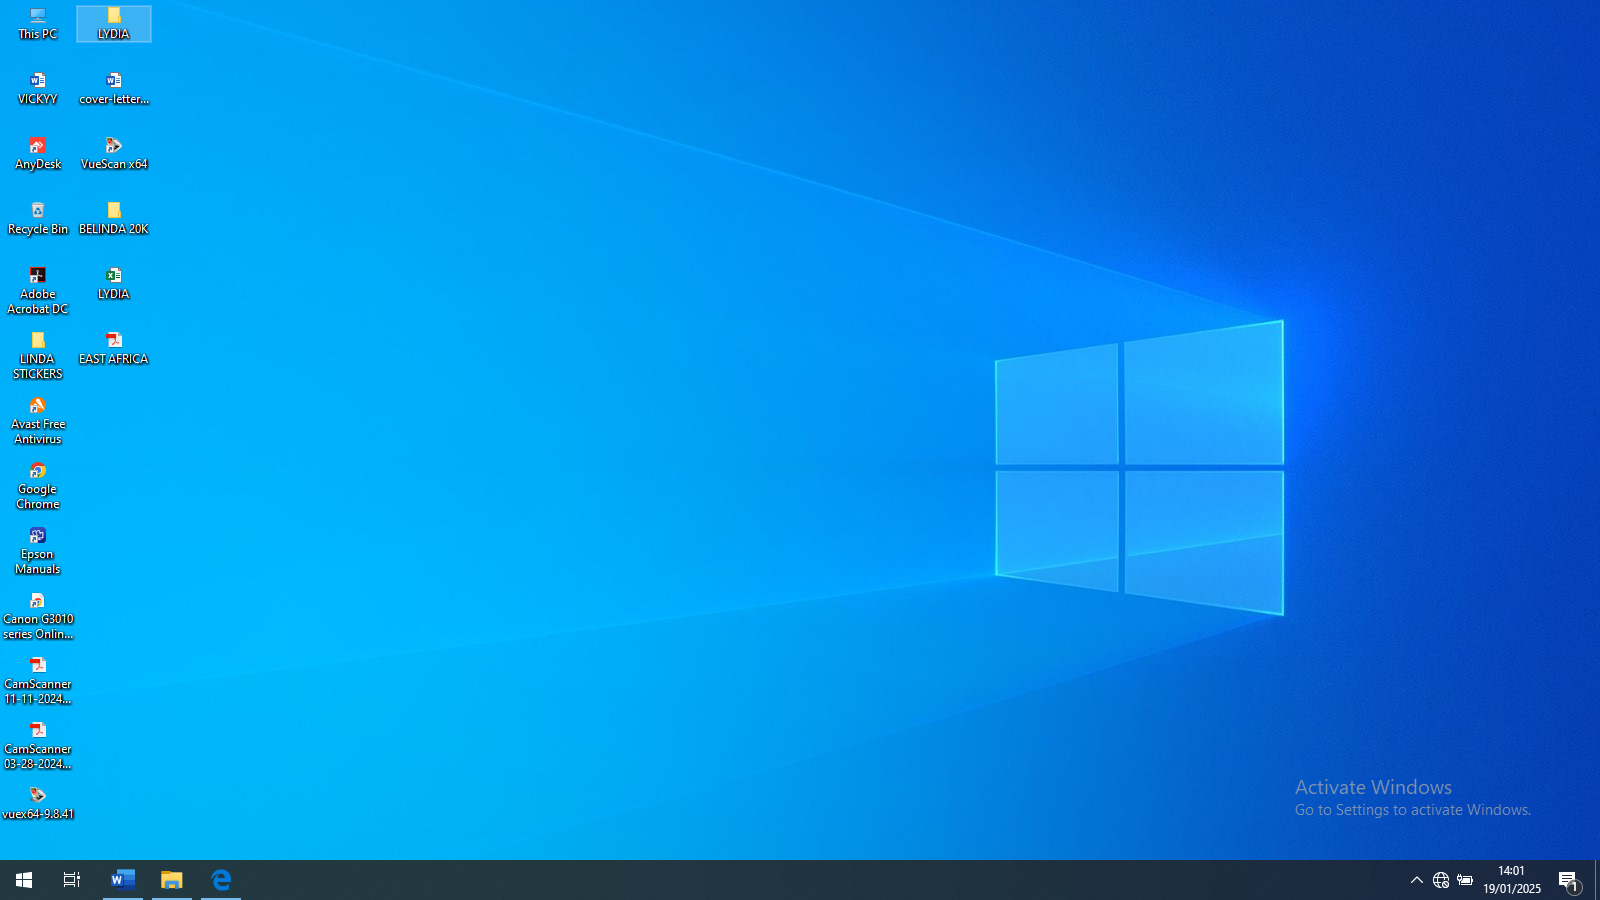The height and width of the screenshot is (900, 1600).
Task: Click the taskbar clock showing 14:01
Action: 1511,880
